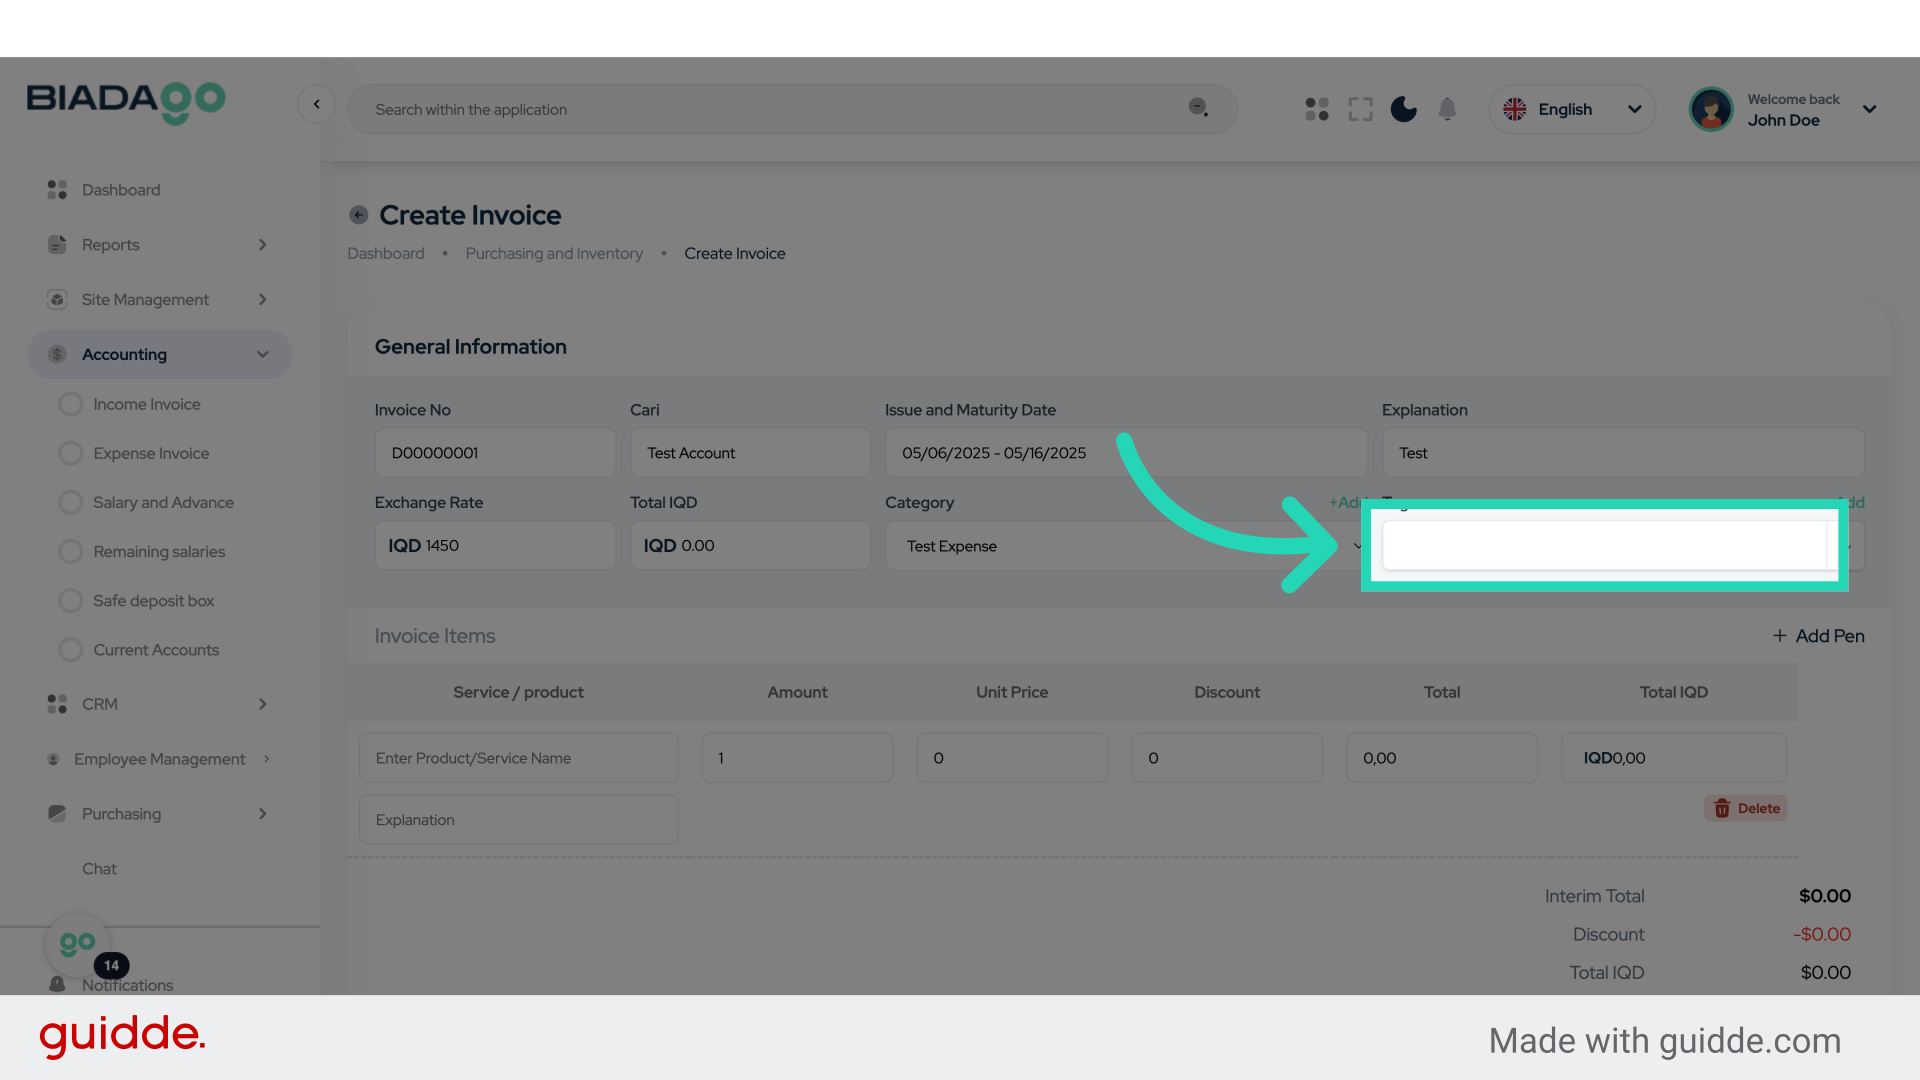The width and height of the screenshot is (1920, 1080).
Task: Expand the Reports menu chevron
Action: click(x=263, y=245)
